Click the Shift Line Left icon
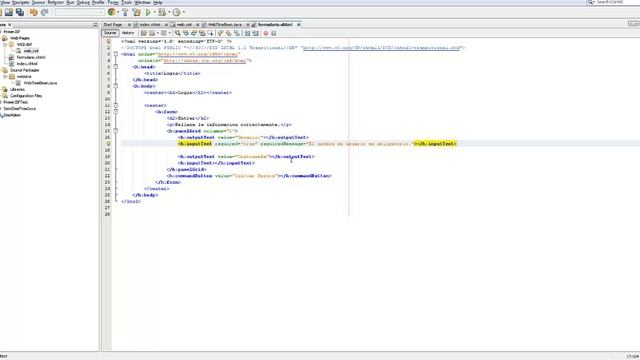 pos(247,33)
